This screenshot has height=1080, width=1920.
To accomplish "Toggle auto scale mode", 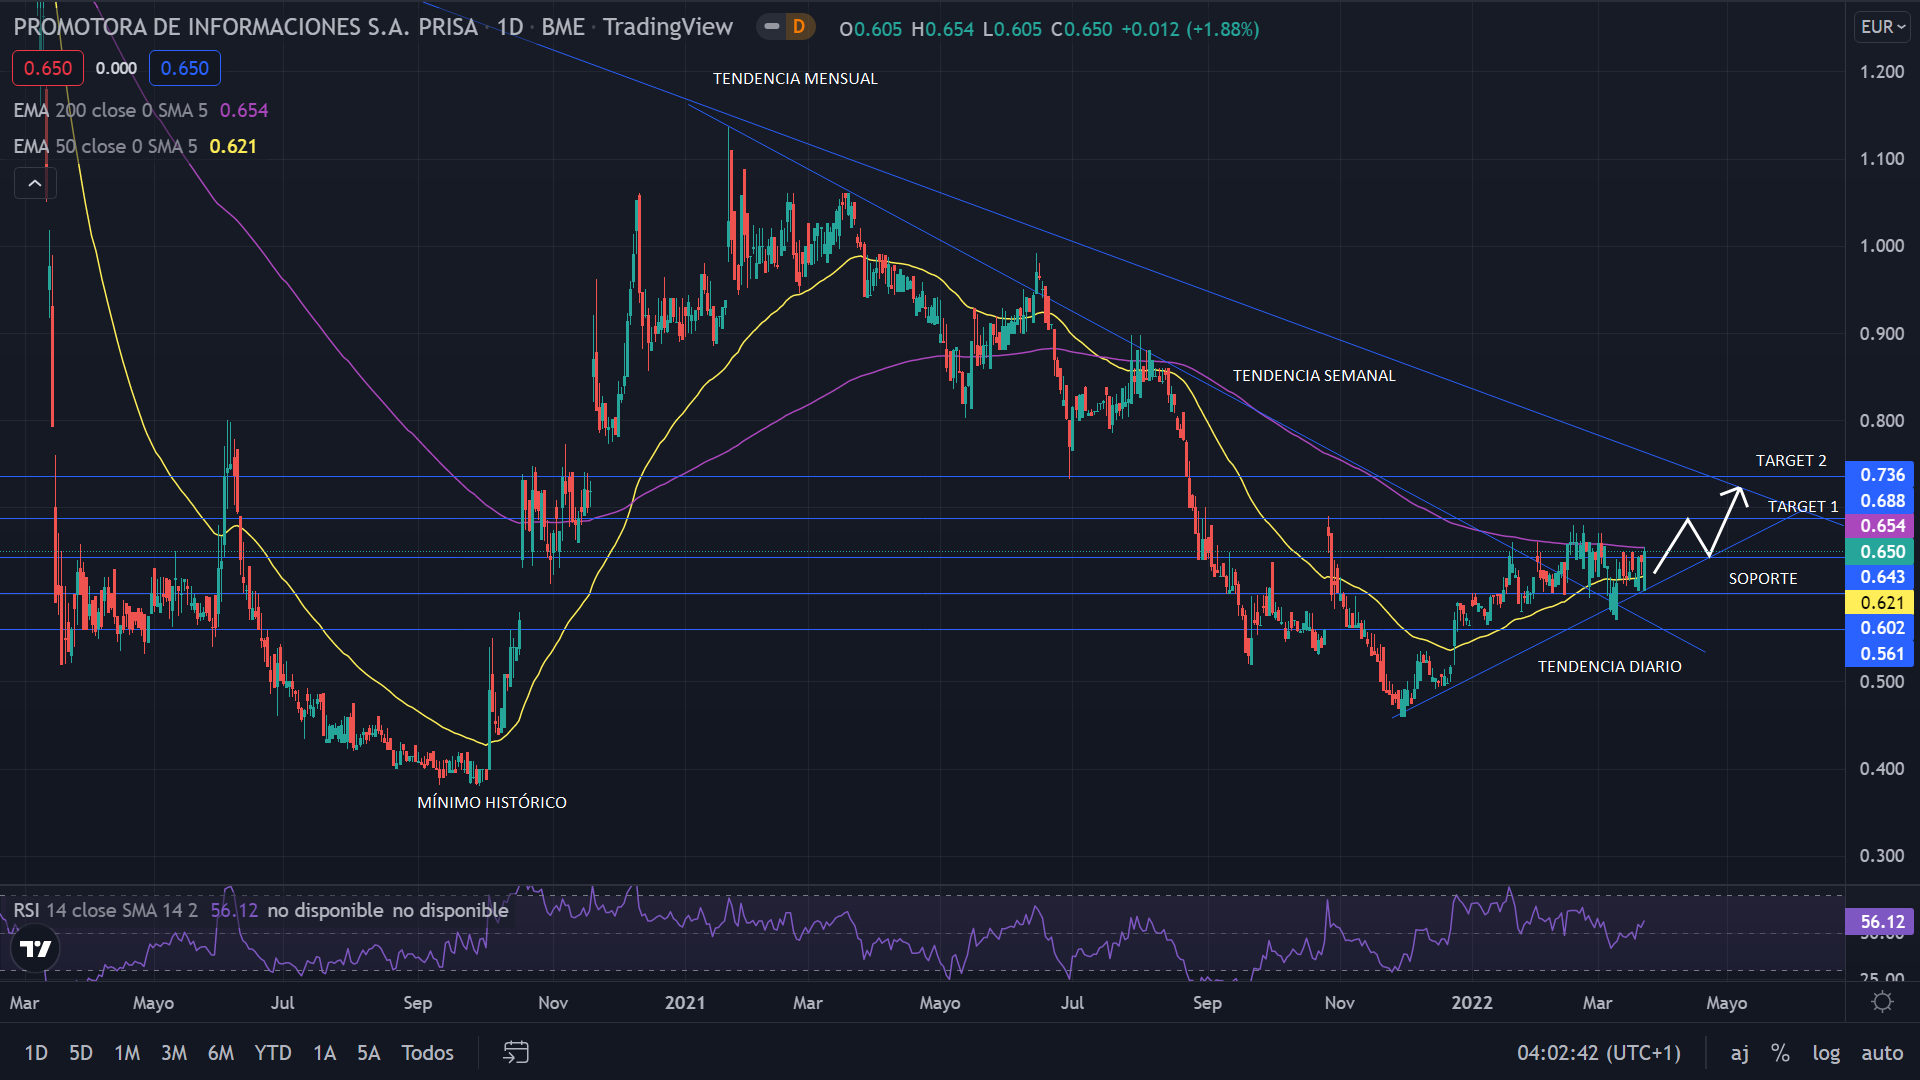I will [1881, 1052].
